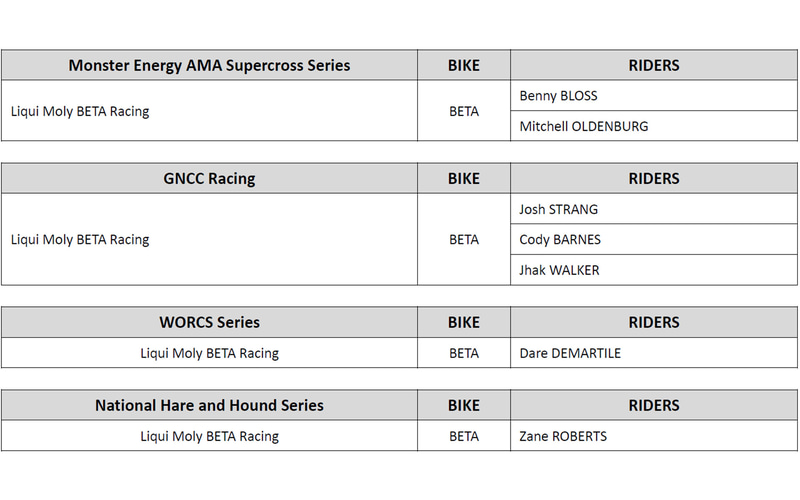The height and width of the screenshot is (500, 800).
Task: Click the RIDERS header in the WORCS Series table
Action: coord(653,322)
